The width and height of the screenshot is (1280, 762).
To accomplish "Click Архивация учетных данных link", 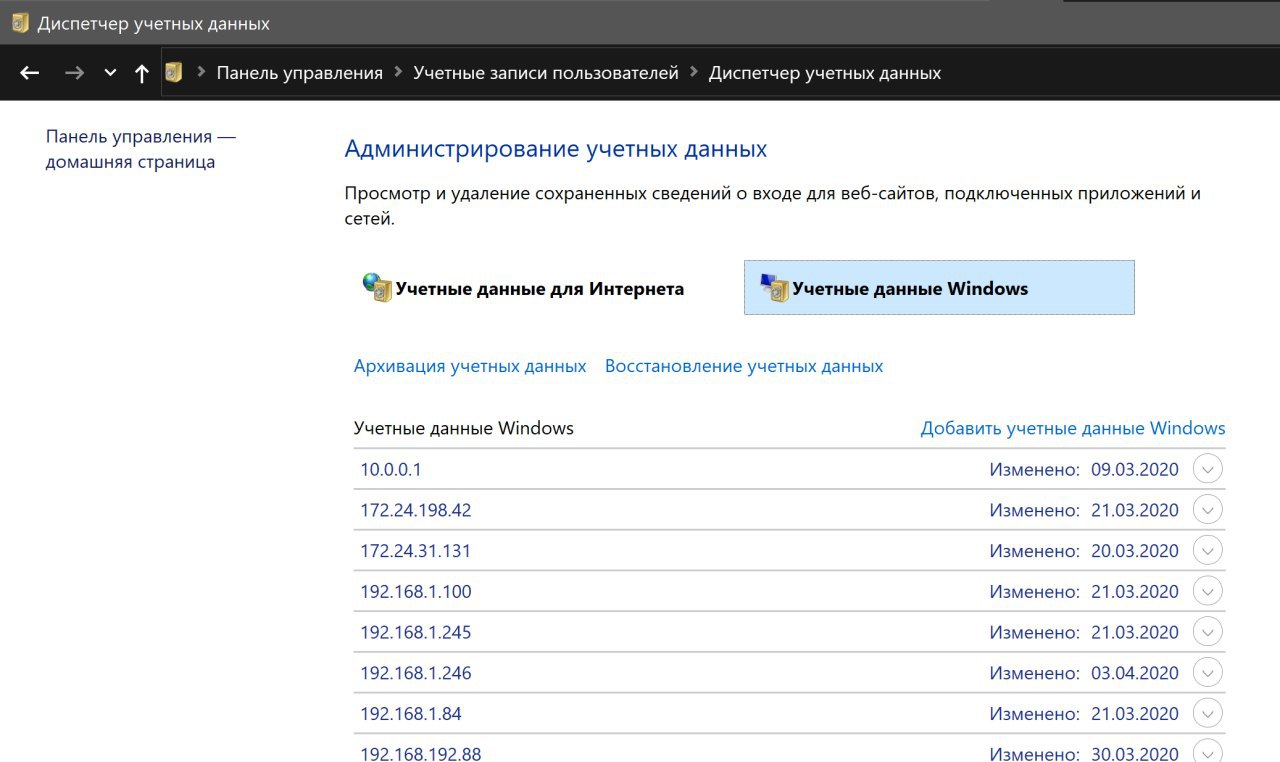I will [x=470, y=366].
